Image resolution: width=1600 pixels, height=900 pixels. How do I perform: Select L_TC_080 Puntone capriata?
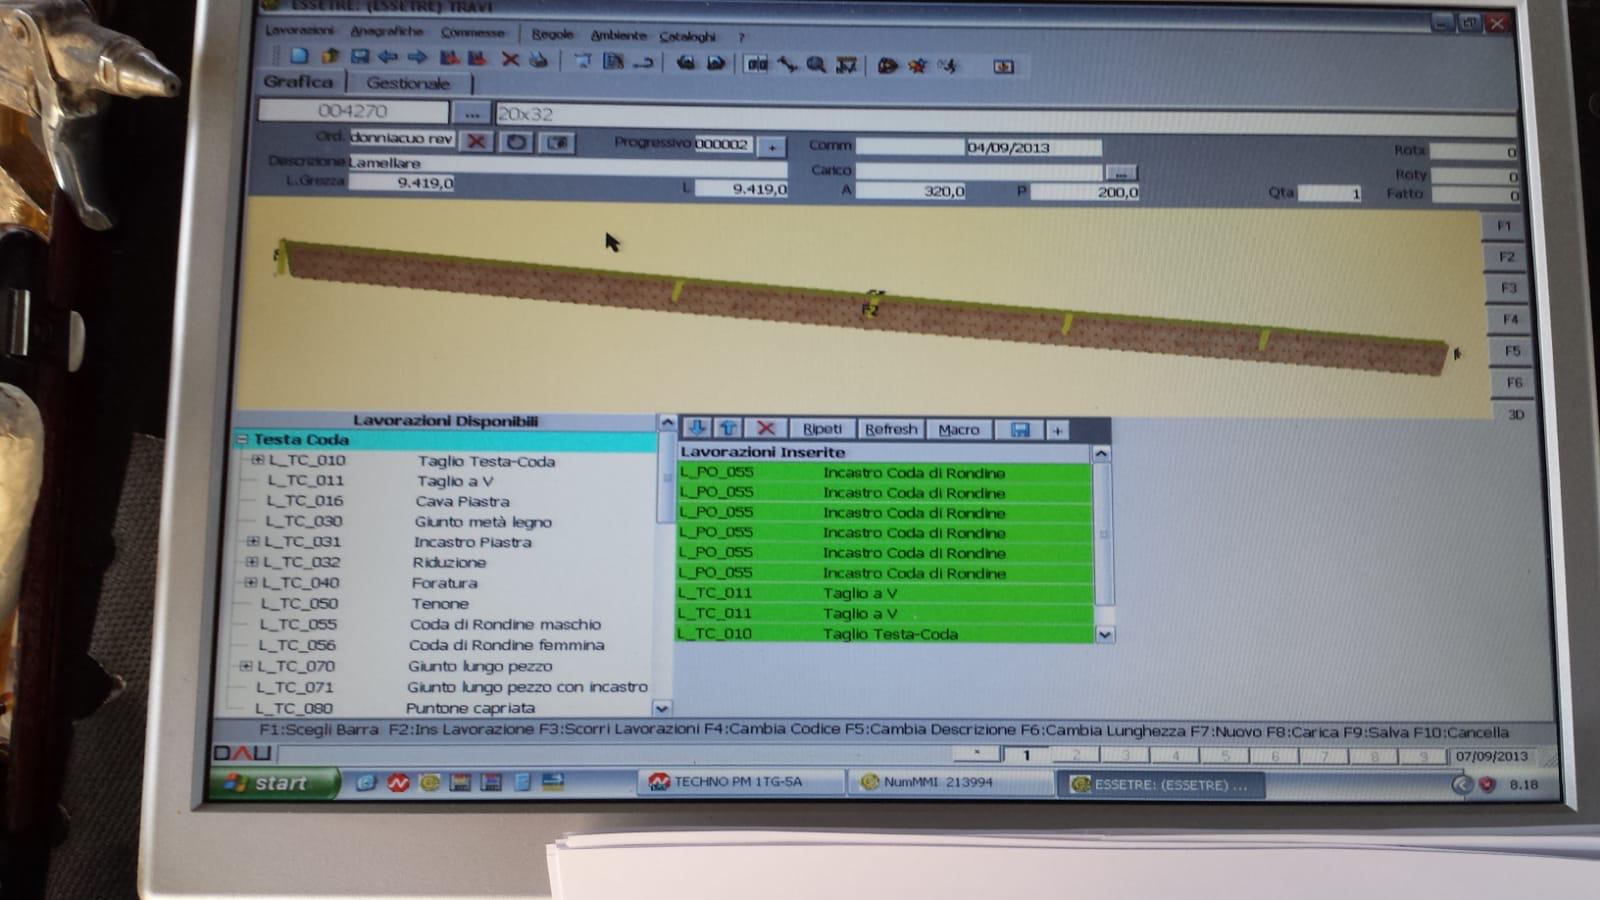pyautogui.click(x=395, y=708)
